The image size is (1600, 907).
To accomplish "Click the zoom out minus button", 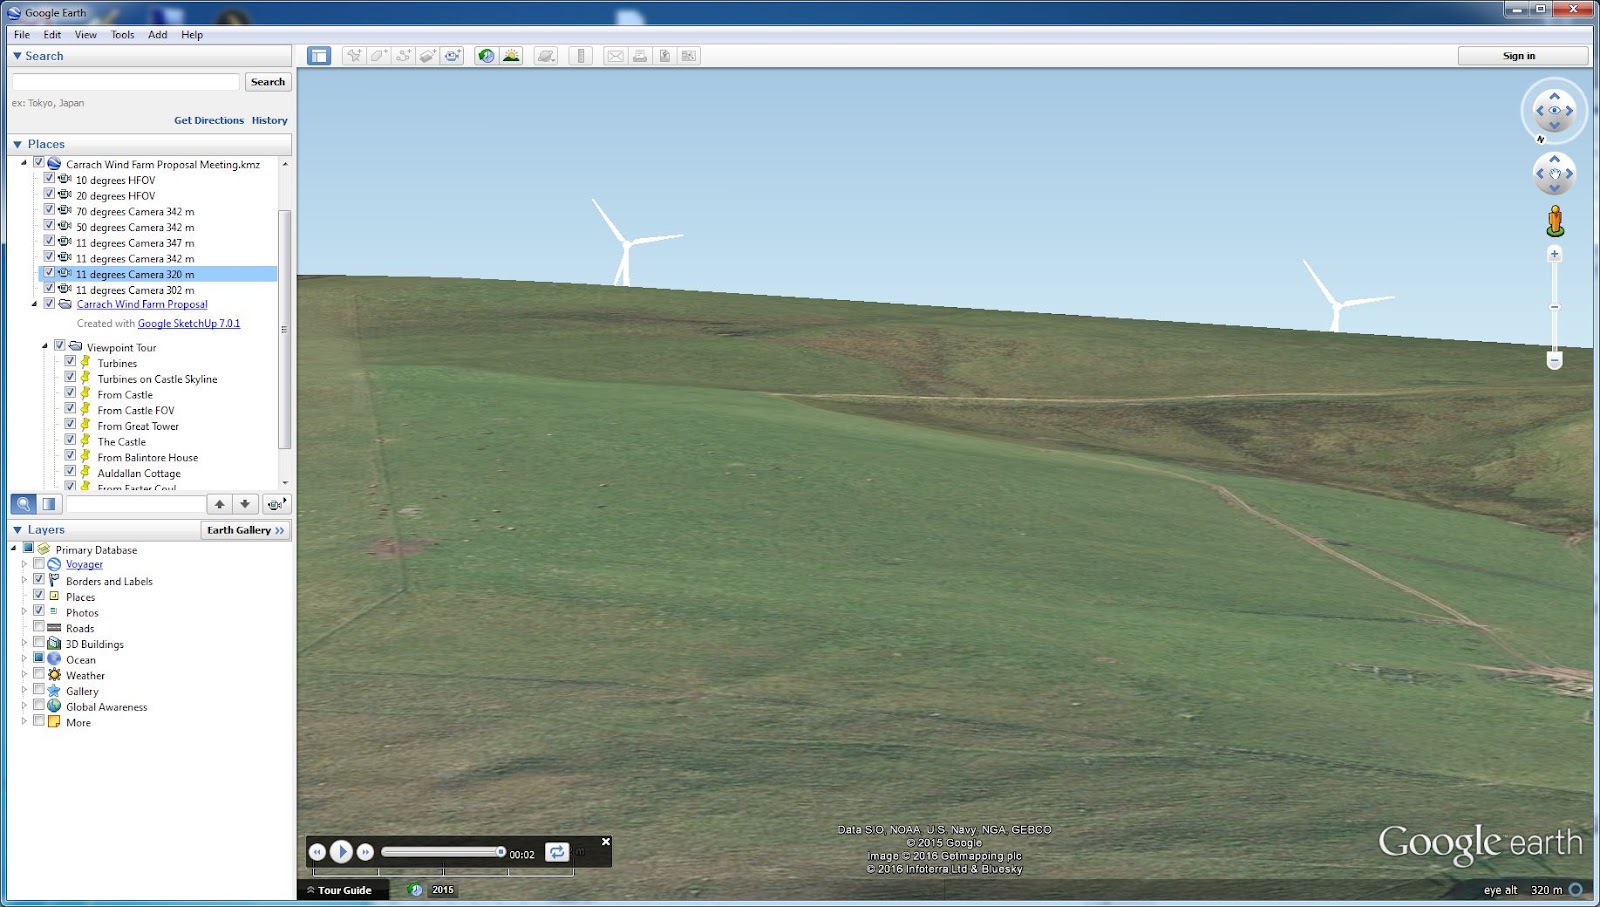I will [1554, 360].
